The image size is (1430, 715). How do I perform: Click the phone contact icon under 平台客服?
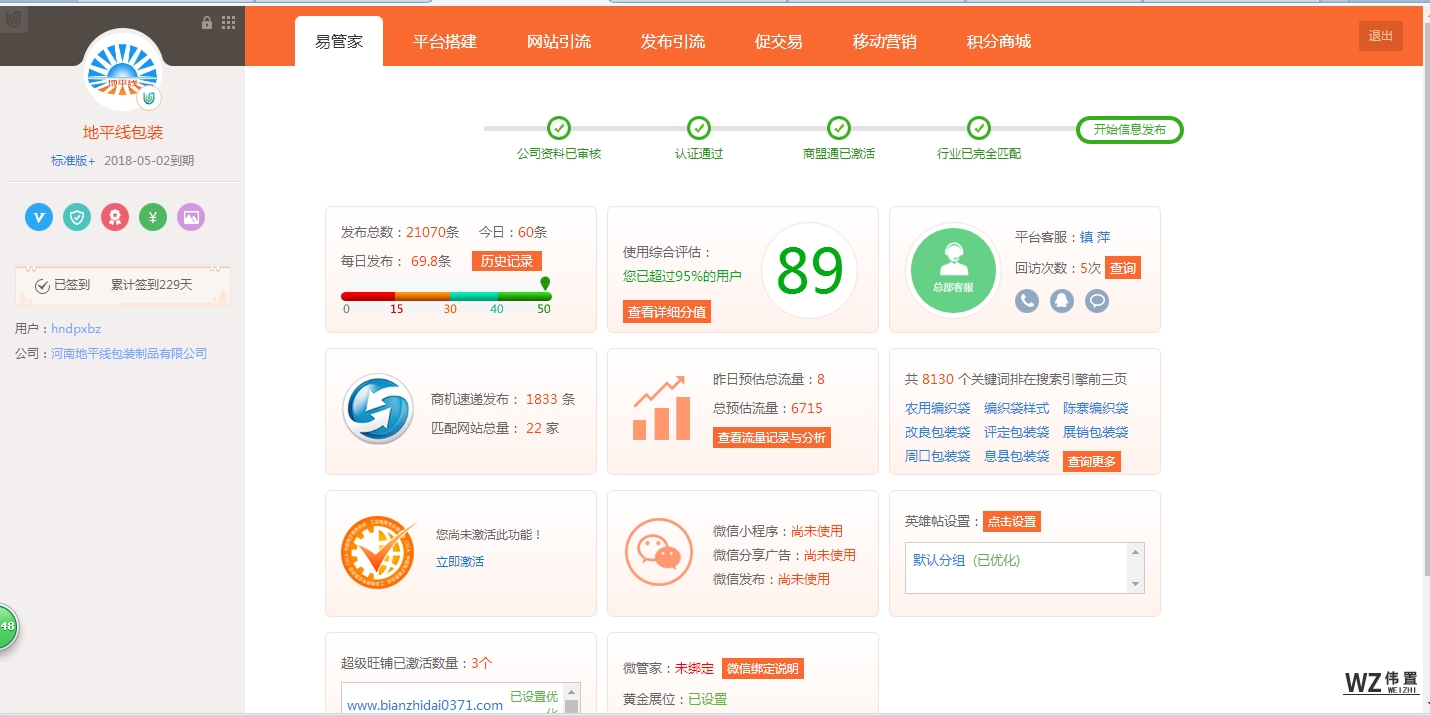click(1027, 300)
